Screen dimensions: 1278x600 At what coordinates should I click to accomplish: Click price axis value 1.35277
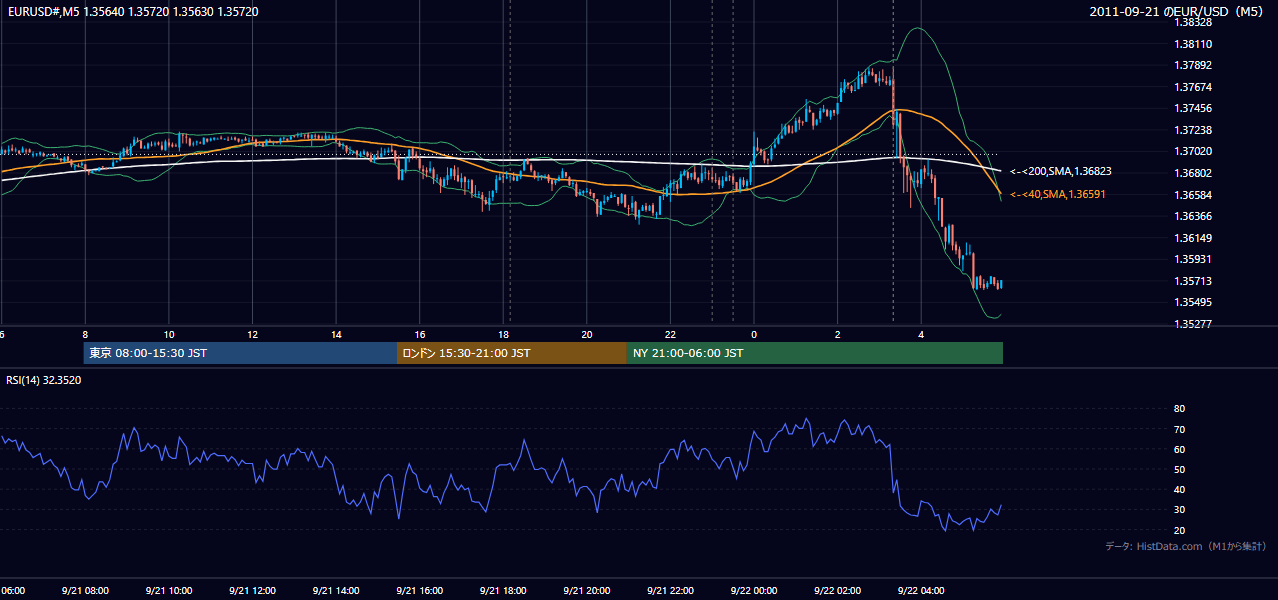pyautogui.click(x=1193, y=324)
